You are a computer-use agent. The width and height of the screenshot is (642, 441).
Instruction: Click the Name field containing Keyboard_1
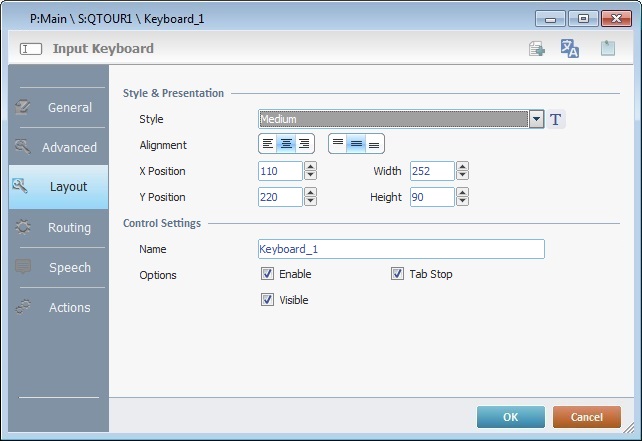pyautogui.click(x=400, y=249)
